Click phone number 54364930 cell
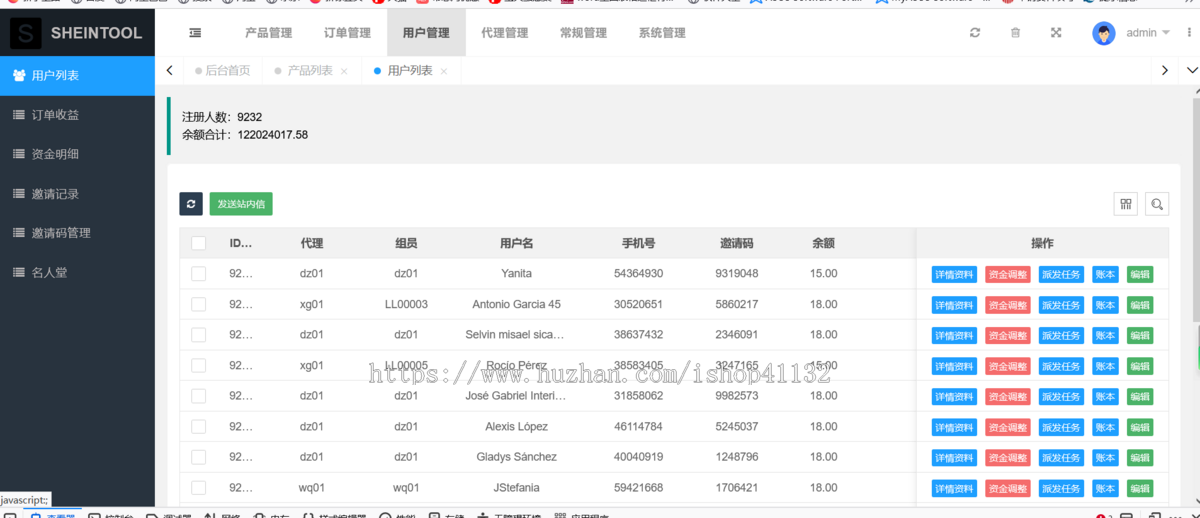The width and height of the screenshot is (1200, 518). pos(638,273)
